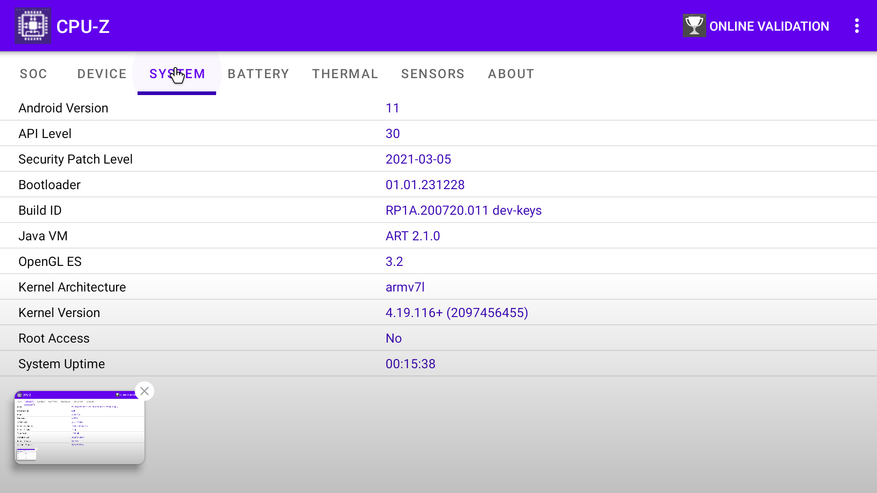Screen dimensions: 877x493
Task: Select the Security Patch Level label
Action: point(76,159)
